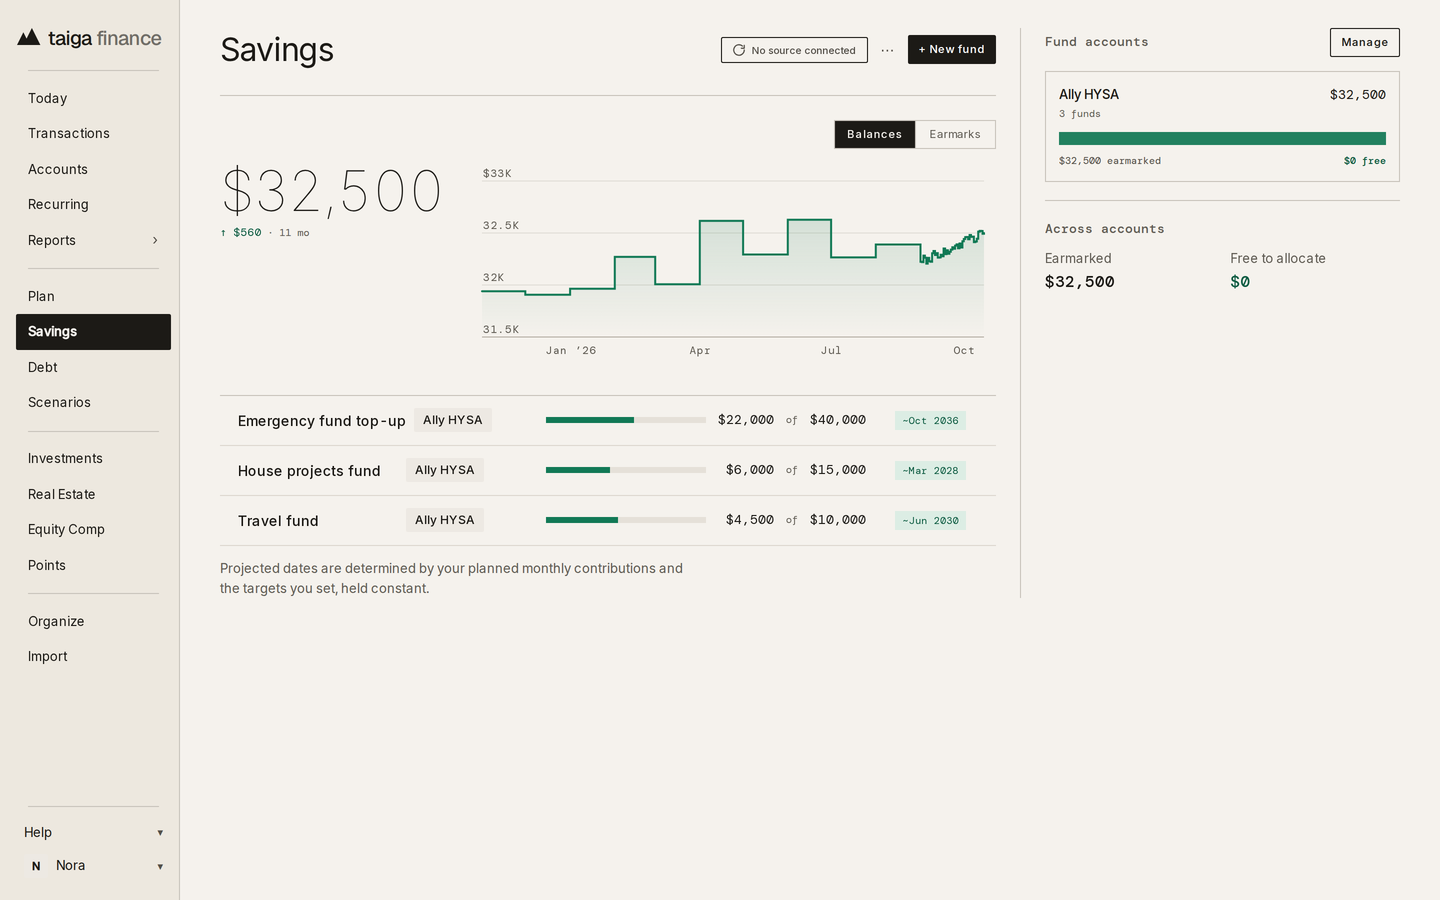
Task: Click the ~Mar 2028 projected date badge
Action: click(x=930, y=471)
